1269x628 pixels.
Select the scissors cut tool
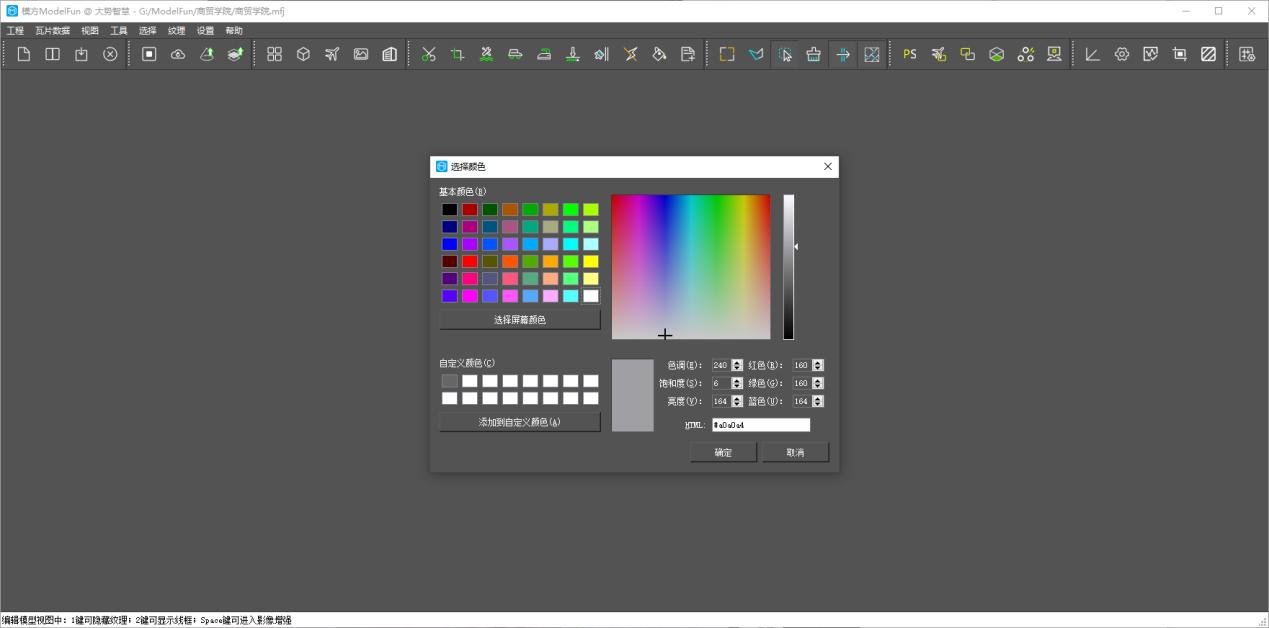(429, 54)
